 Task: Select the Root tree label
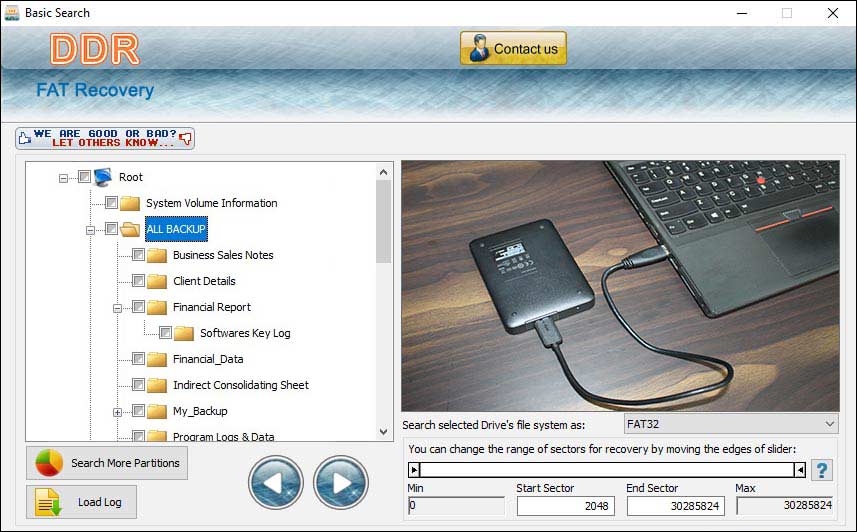[x=131, y=177]
